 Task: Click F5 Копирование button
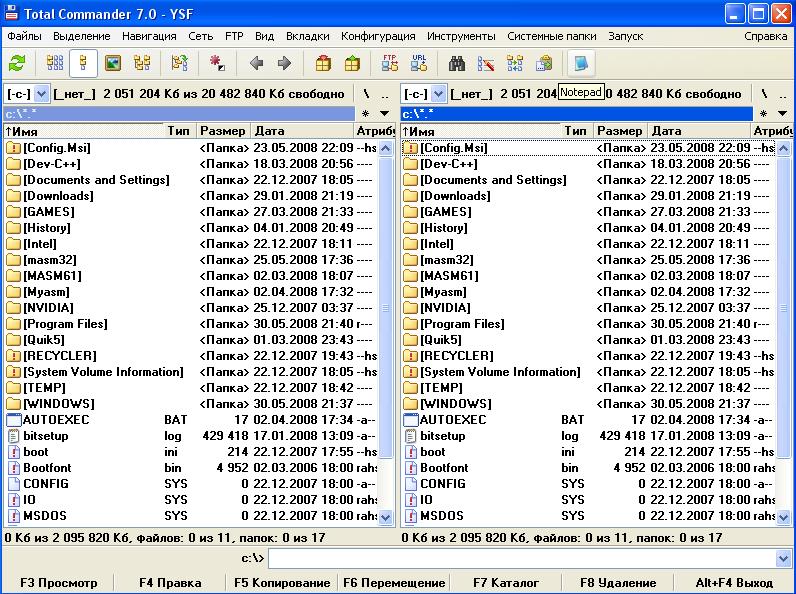(282, 583)
